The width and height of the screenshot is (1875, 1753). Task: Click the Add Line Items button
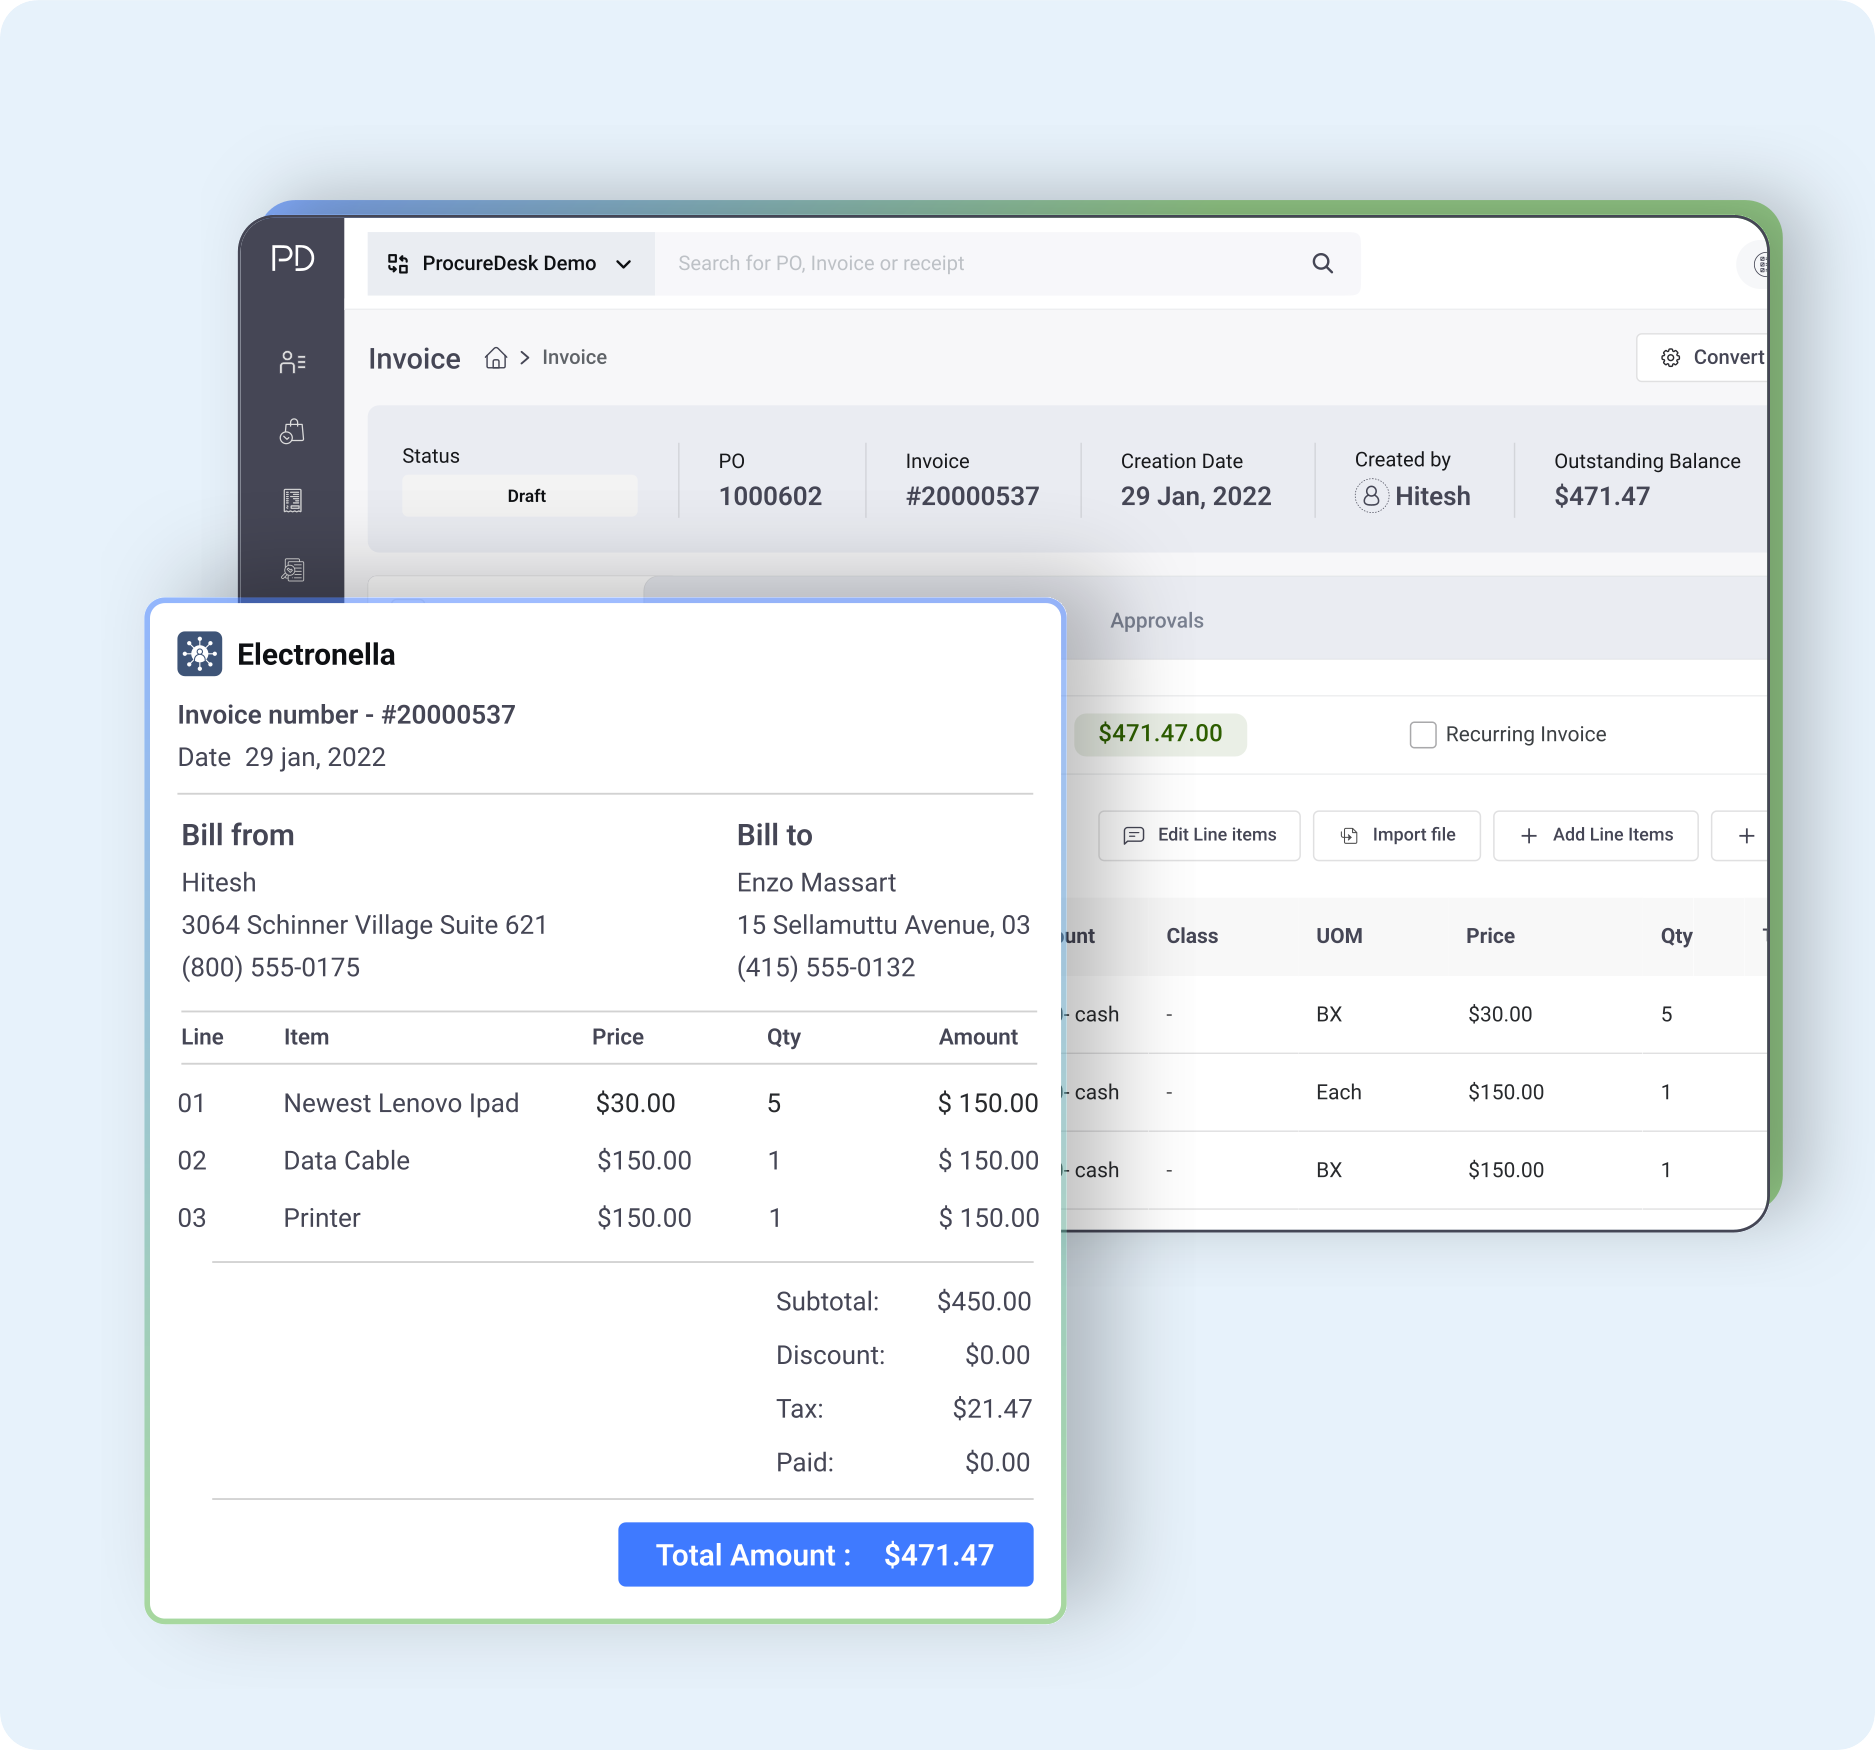click(1595, 836)
